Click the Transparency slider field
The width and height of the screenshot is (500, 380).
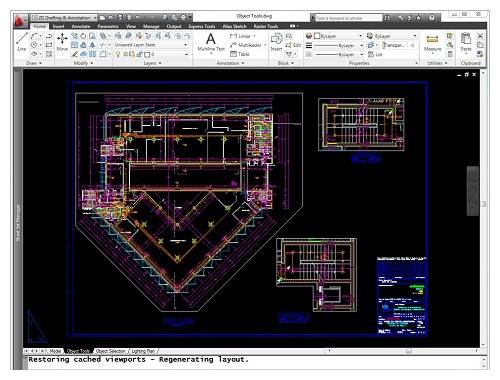coord(399,45)
